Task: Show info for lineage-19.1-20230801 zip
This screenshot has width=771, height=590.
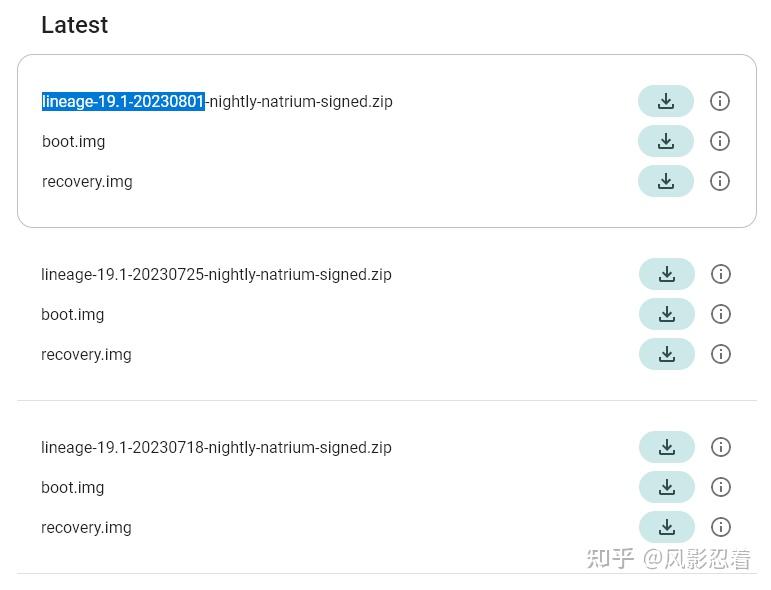Action: [x=720, y=101]
